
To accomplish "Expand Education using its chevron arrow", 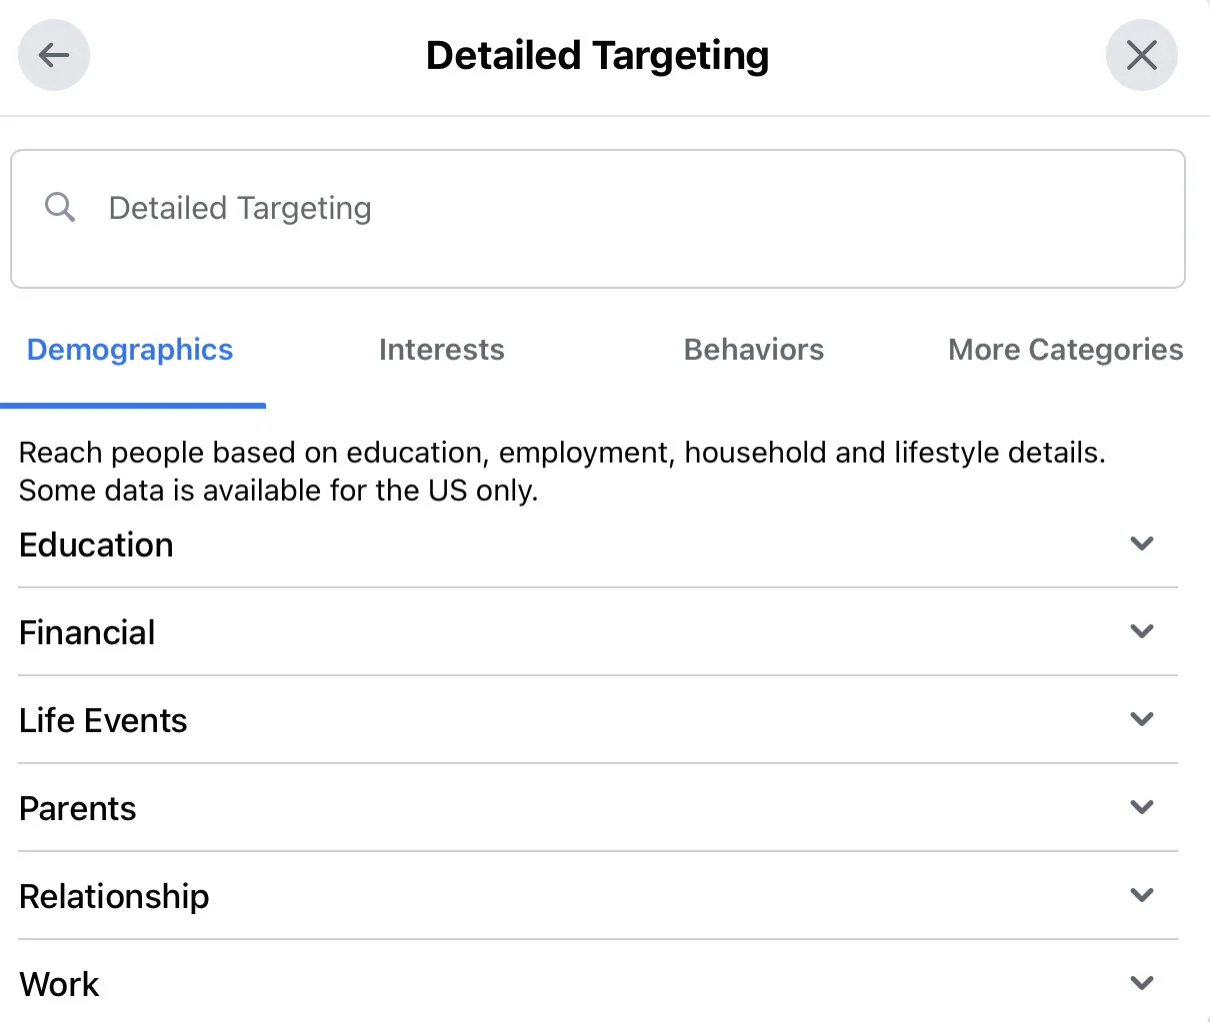I will coord(1142,544).
